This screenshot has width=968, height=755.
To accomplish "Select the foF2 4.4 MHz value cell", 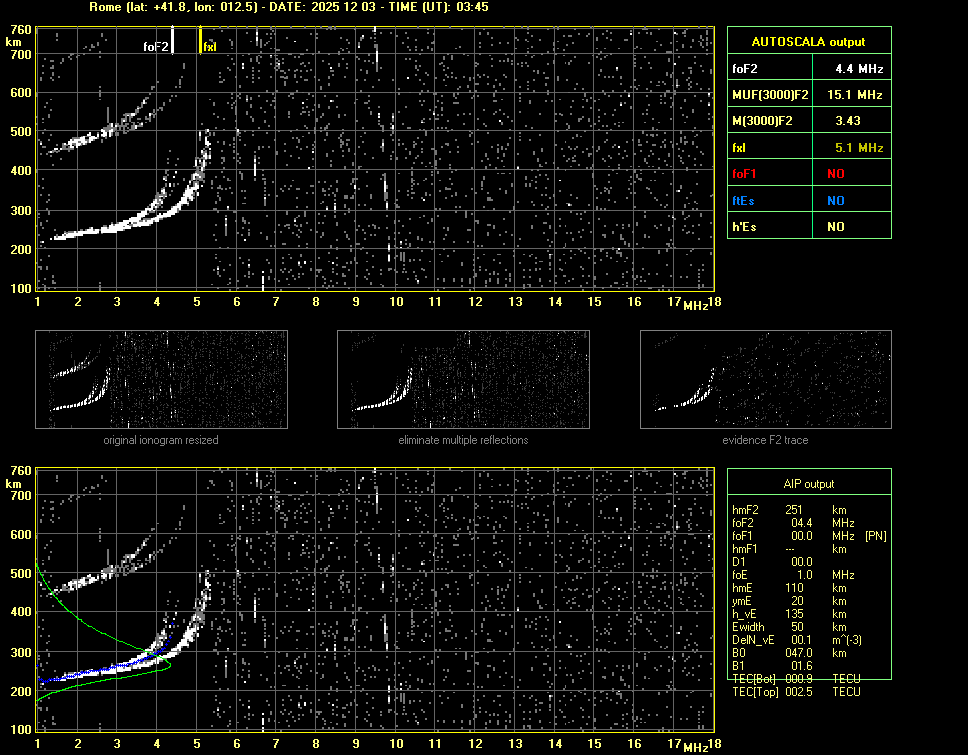I will (x=859, y=69).
